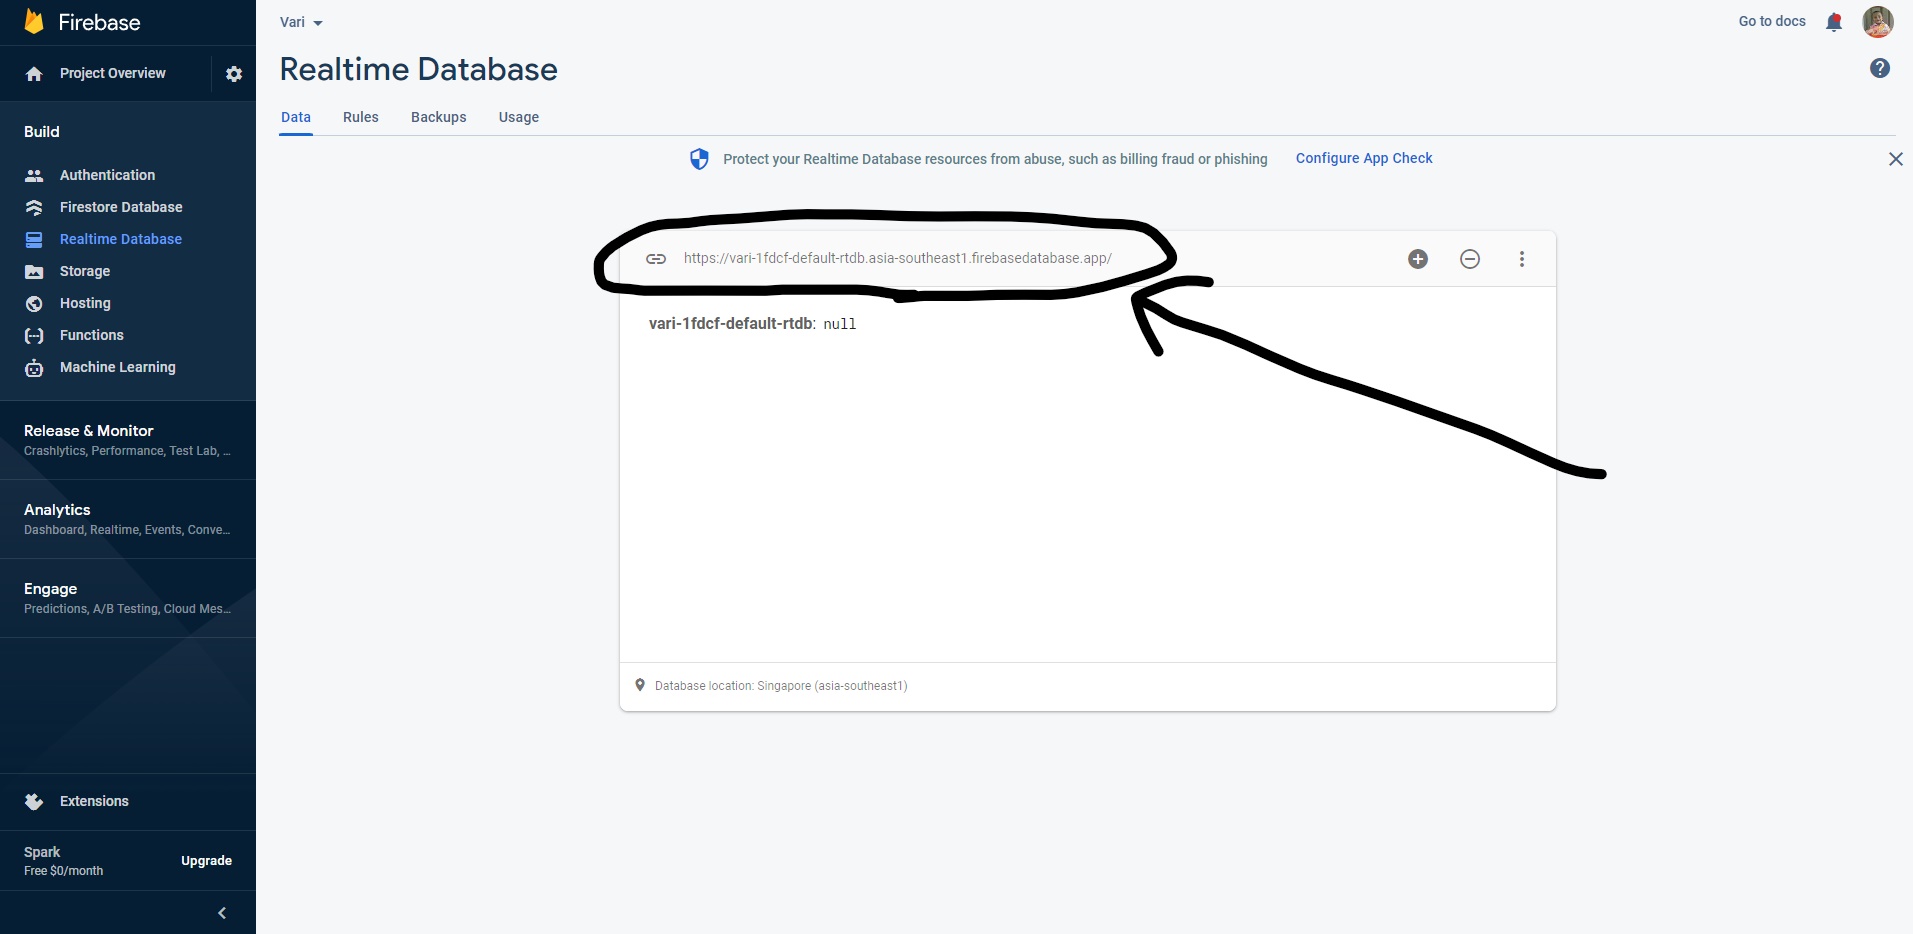Image resolution: width=1913 pixels, height=934 pixels.
Task: Expand the Analytics section
Action: pyautogui.click(x=128, y=519)
